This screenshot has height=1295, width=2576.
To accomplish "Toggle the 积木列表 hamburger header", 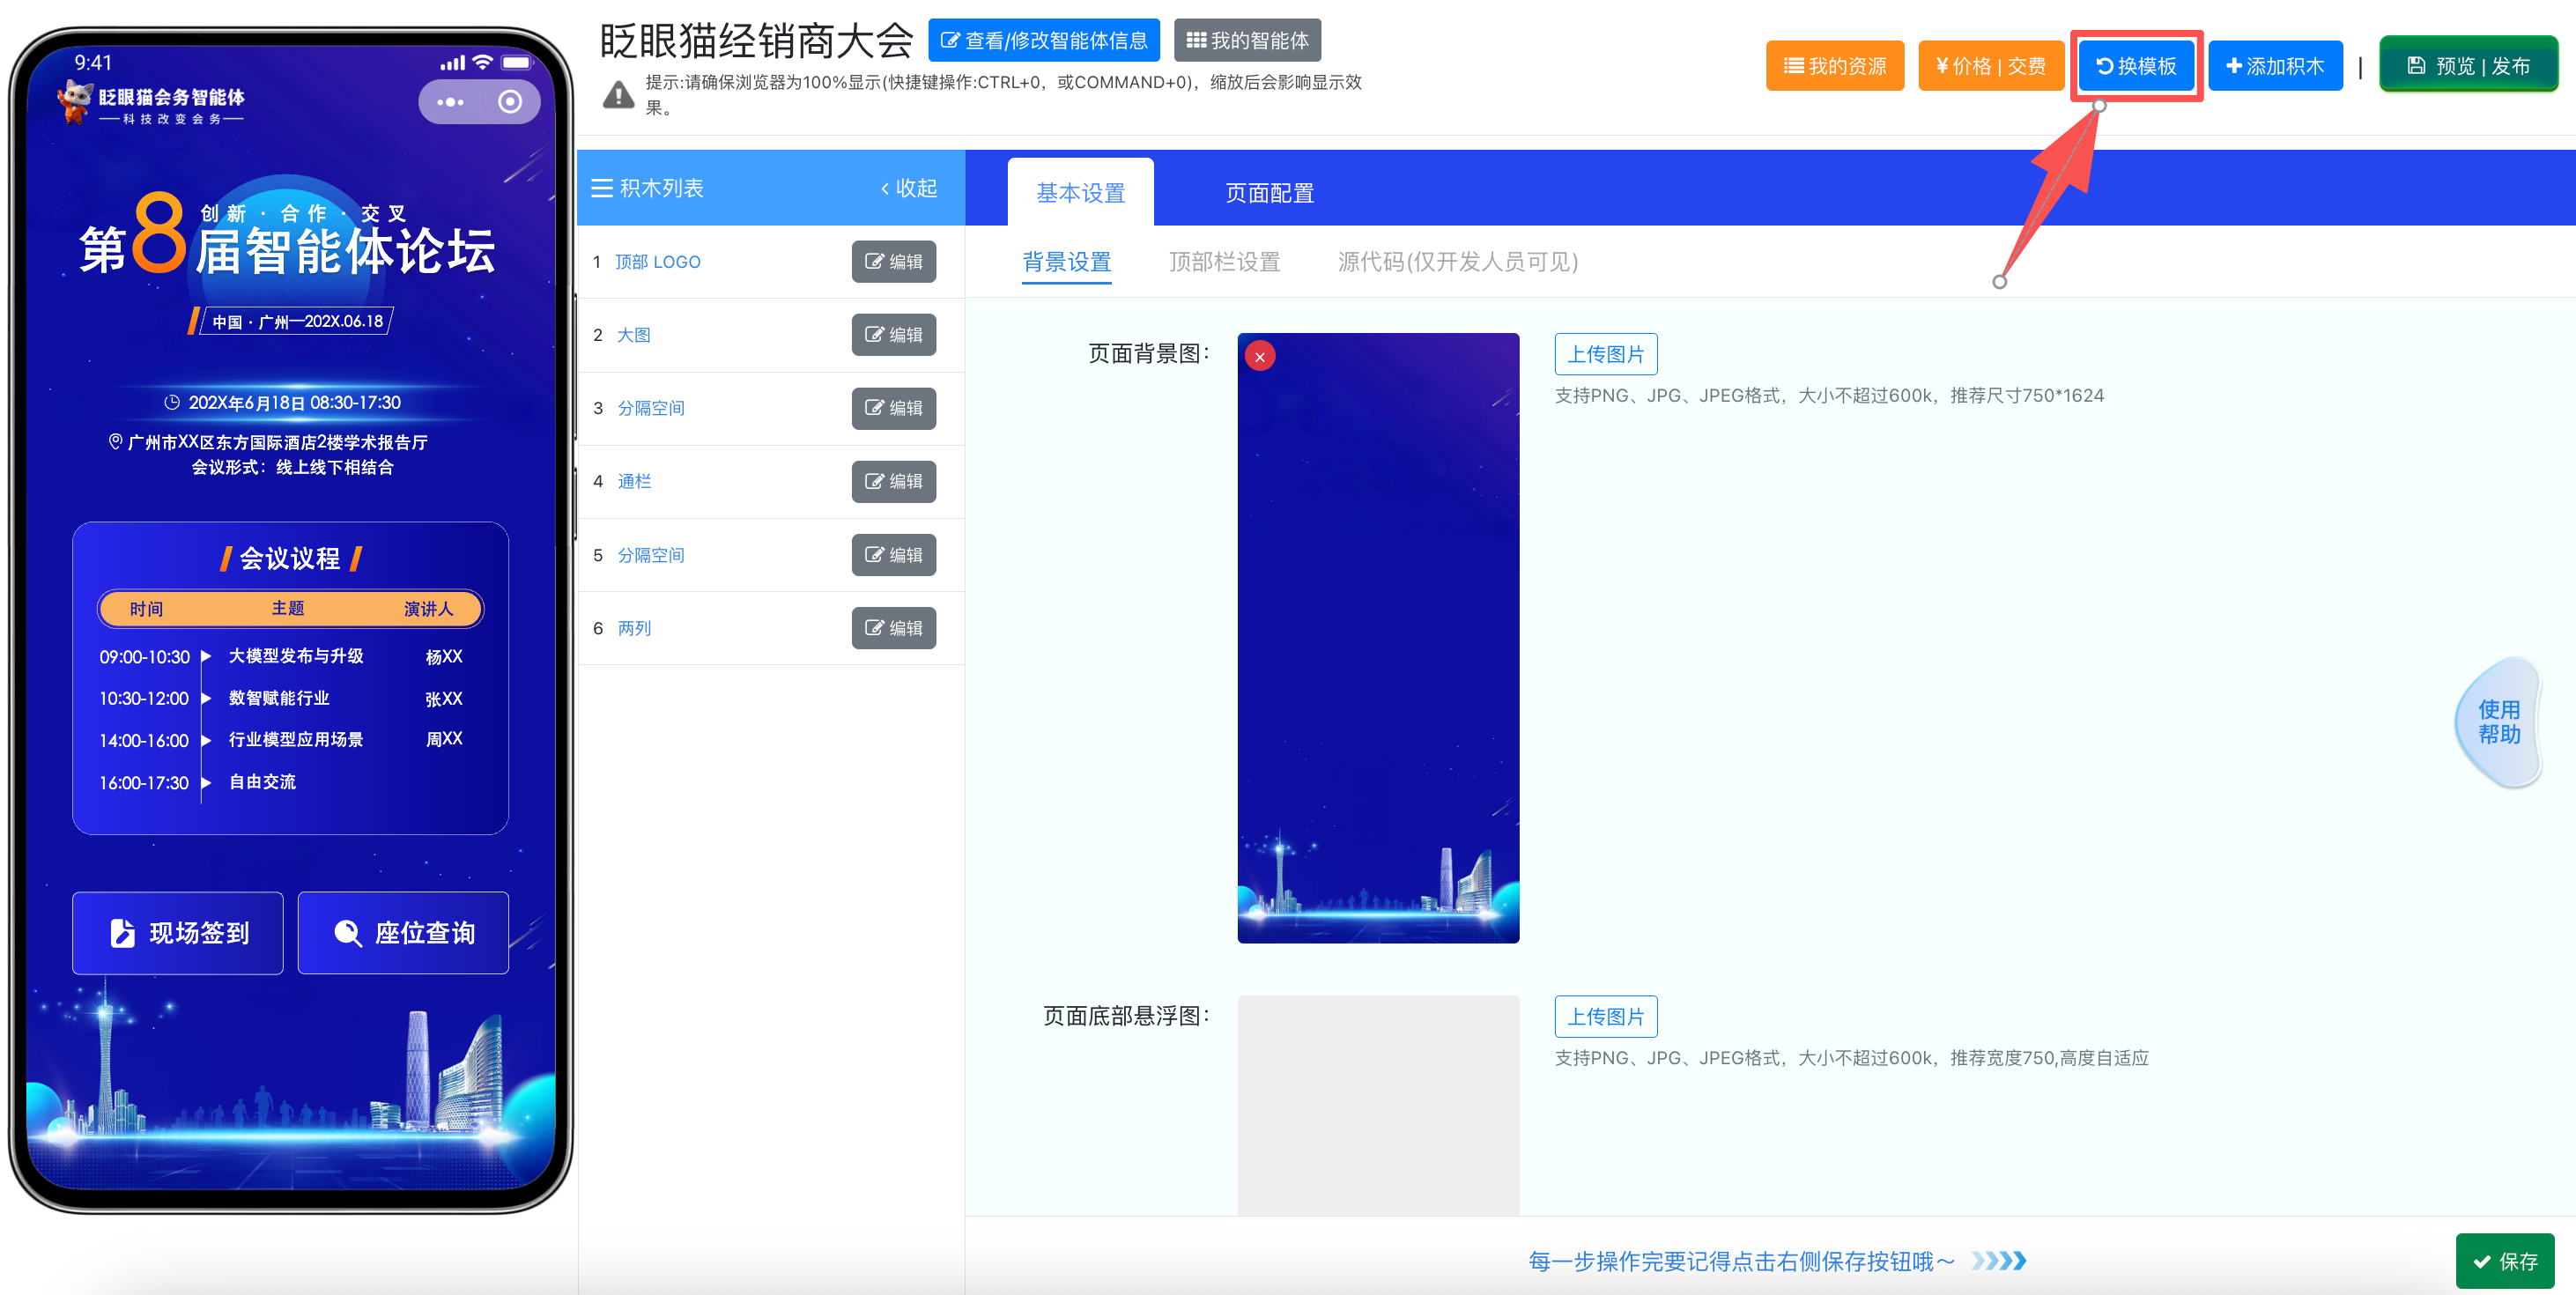I will pyautogui.click(x=648, y=188).
